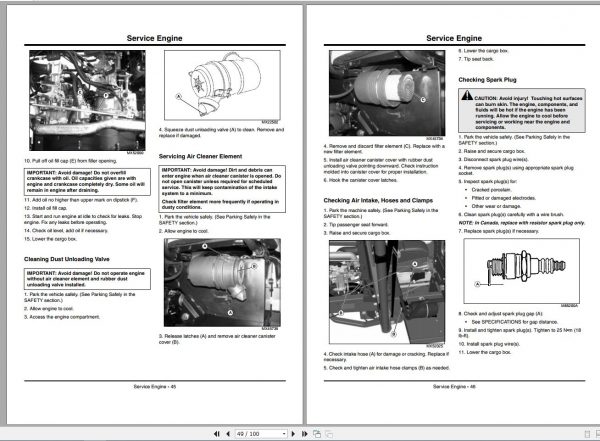Viewport: 600px width, 441px height.
Task: Click step 10 Install spark plug wire(s)
Action: (489, 344)
